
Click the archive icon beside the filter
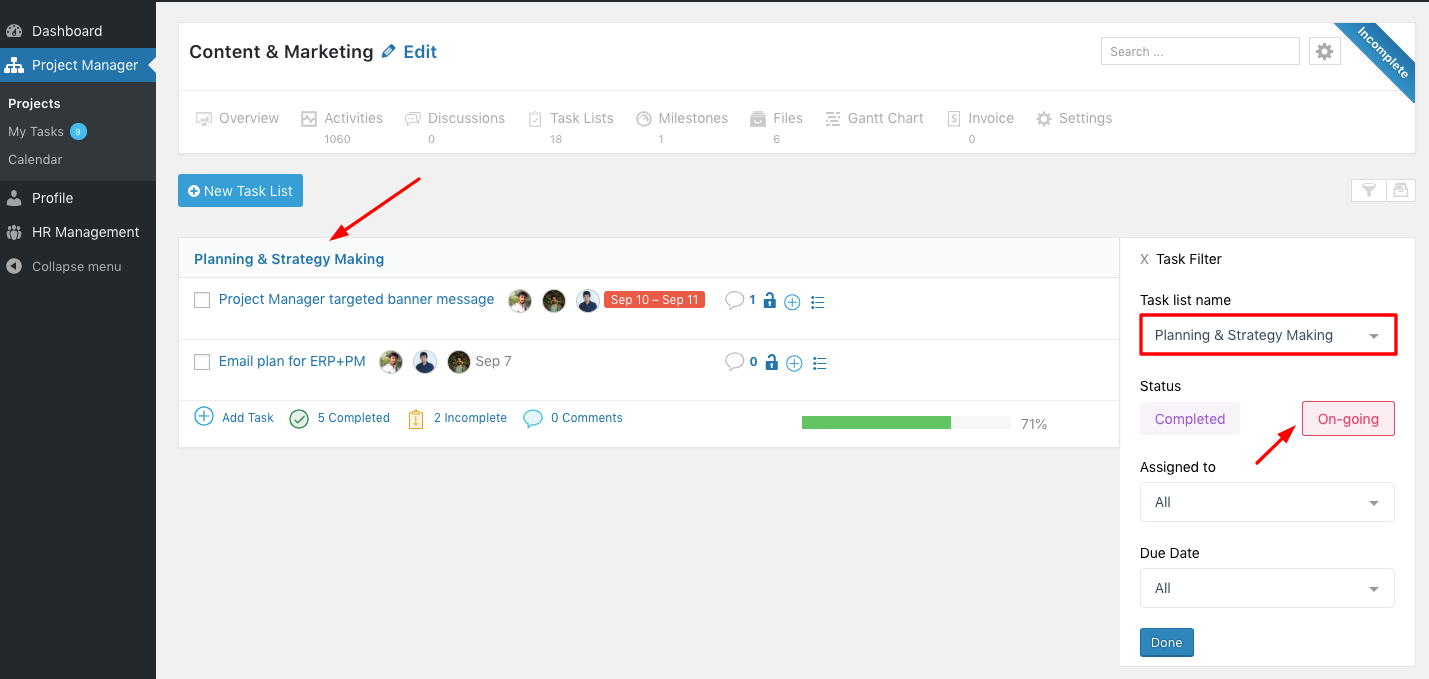click(x=1400, y=190)
